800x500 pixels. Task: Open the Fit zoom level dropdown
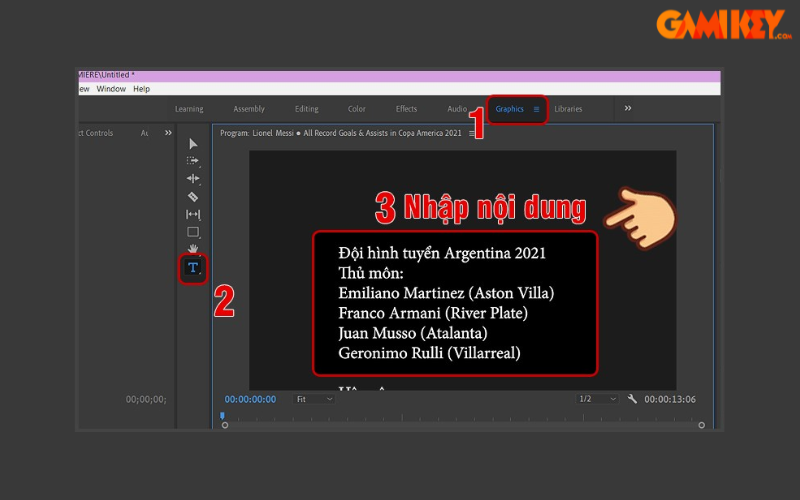pos(314,399)
